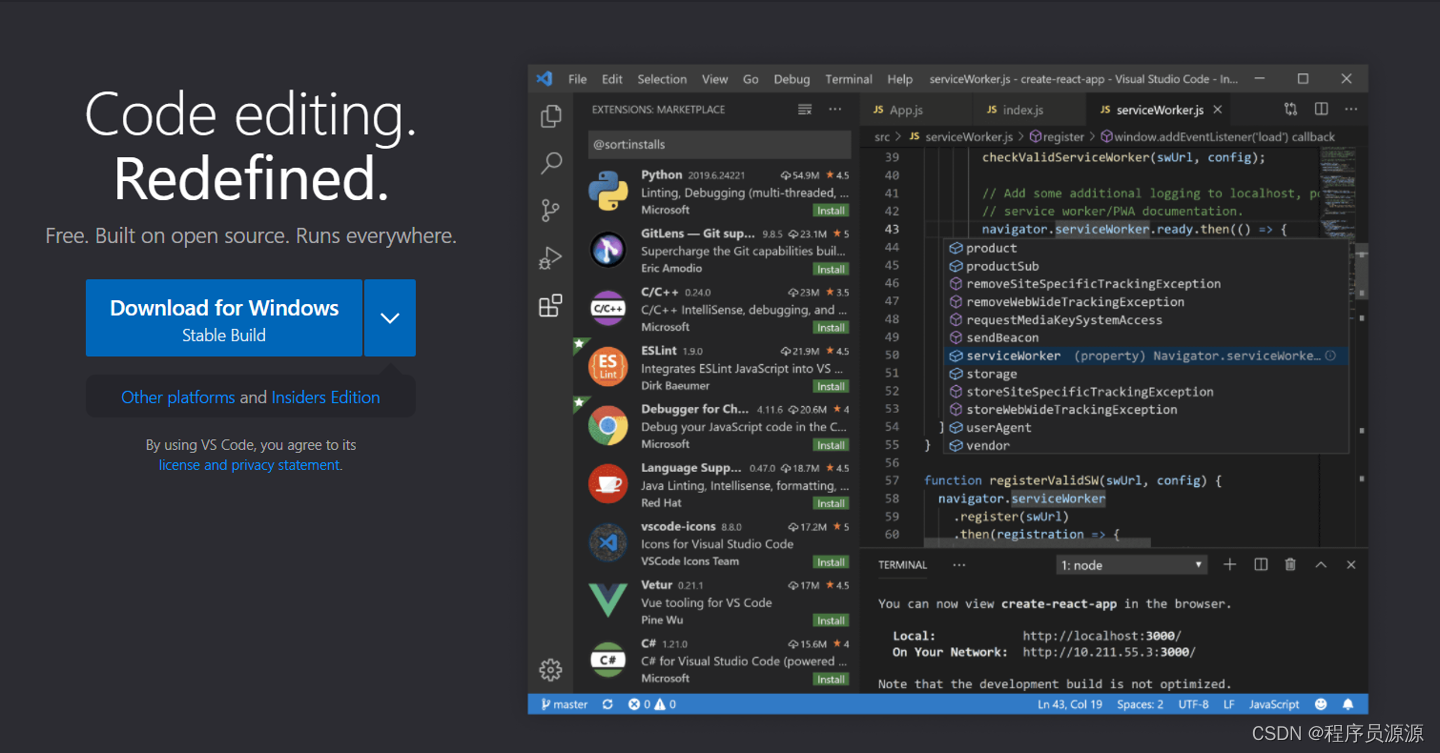Click the register breadcrumb item
Viewport: 1440px width, 753px height.
click(x=1057, y=137)
